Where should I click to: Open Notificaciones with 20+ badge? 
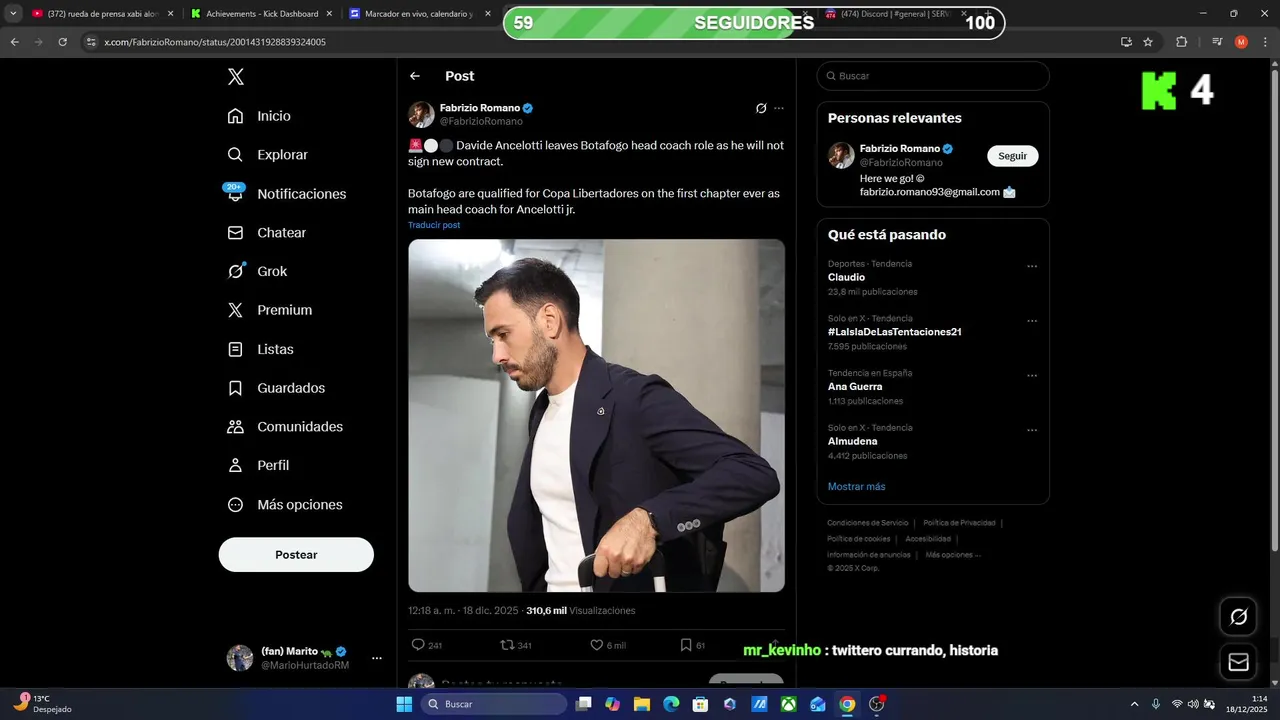click(286, 194)
